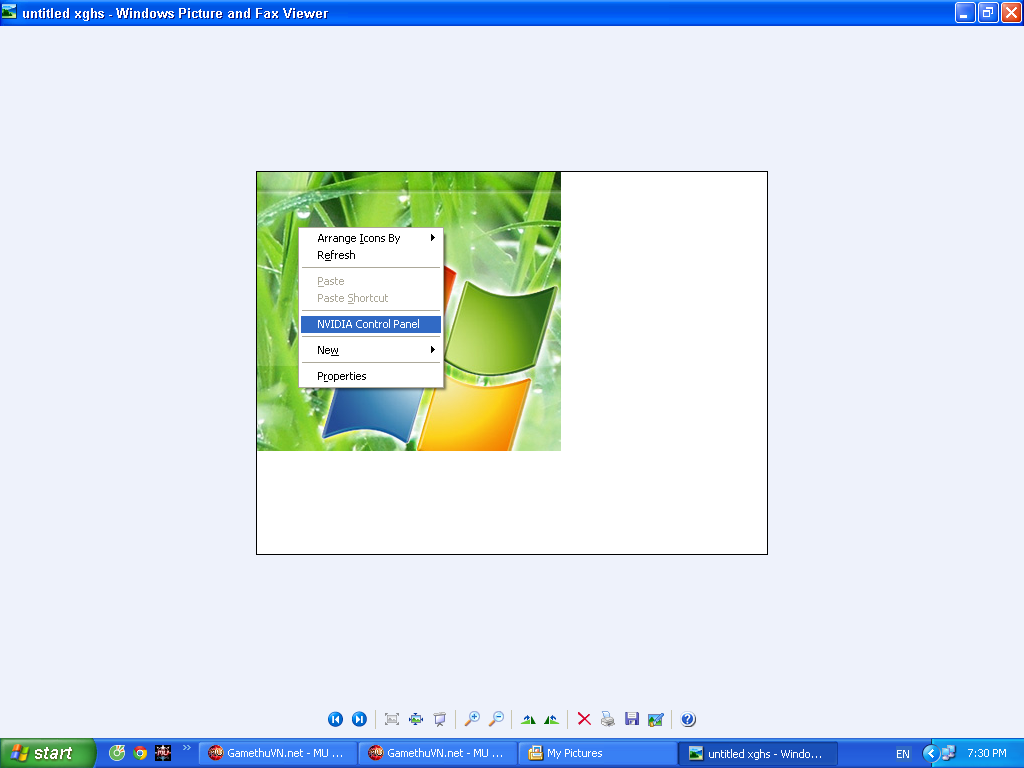Print the picture using printer icon
This screenshot has height=768, width=1024.
607,719
